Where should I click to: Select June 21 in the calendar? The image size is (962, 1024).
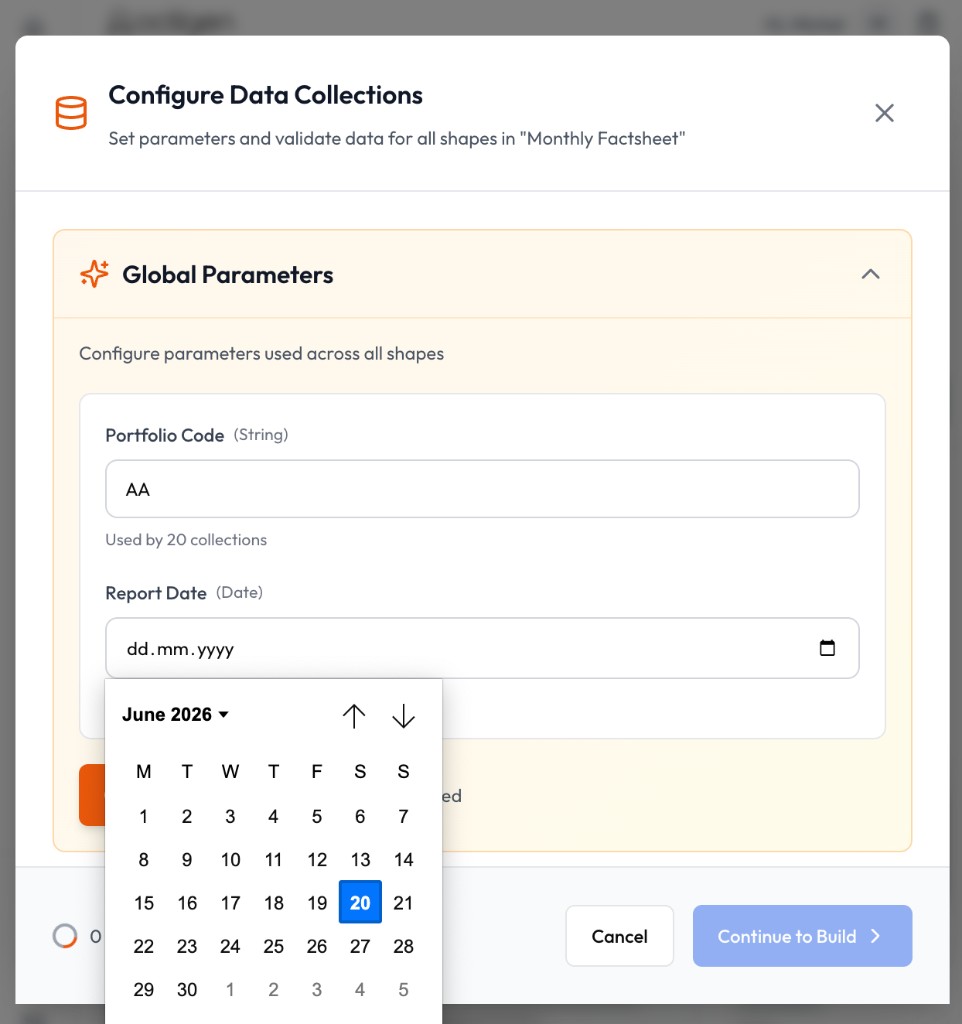(x=404, y=903)
